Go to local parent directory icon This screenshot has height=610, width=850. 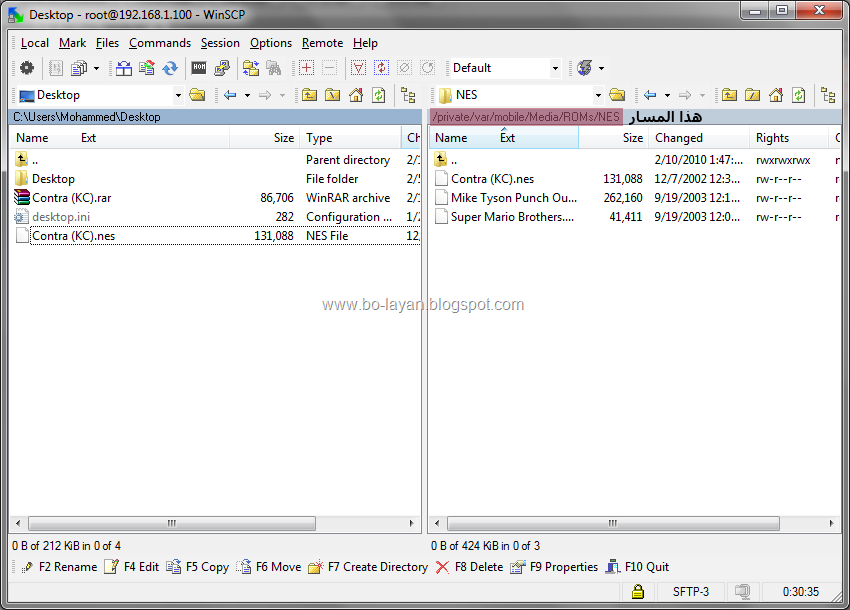[310, 95]
